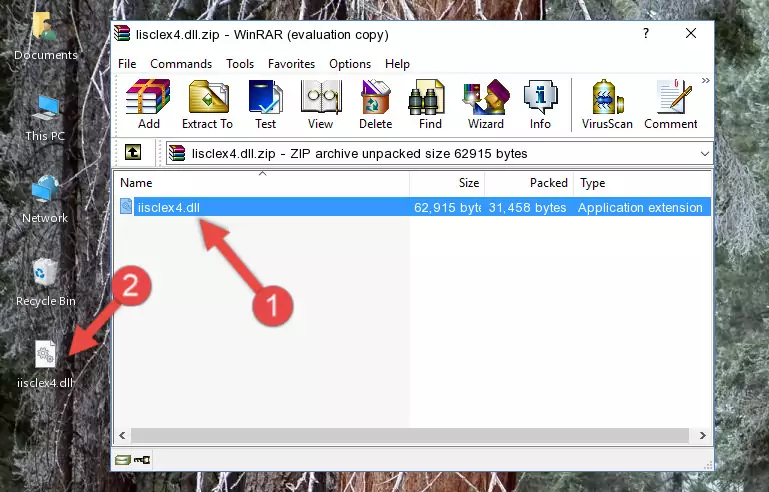
Task: Run the Test archive tool
Action: pos(265,104)
